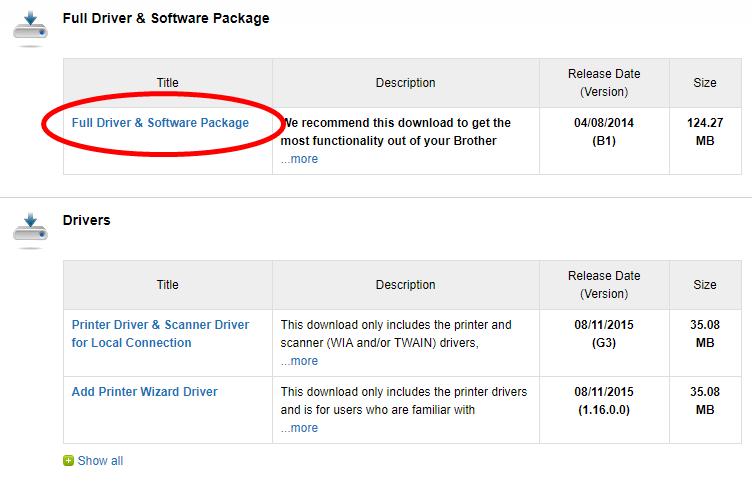The width and height of the screenshot is (752, 482).
Task: Click the Release Date (Version) header in Drivers table
Action: pos(604,285)
